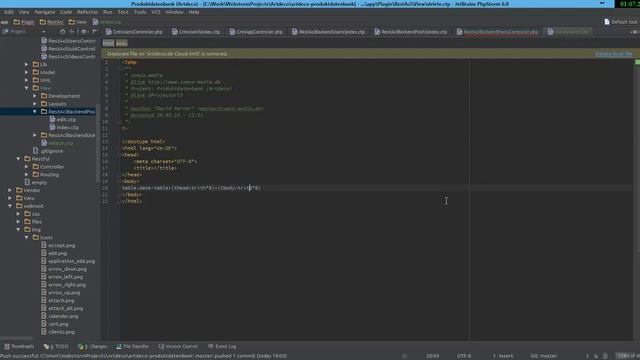Expand the Development folder
The width and height of the screenshot is (640, 360).
pyautogui.click(x=35, y=96)
